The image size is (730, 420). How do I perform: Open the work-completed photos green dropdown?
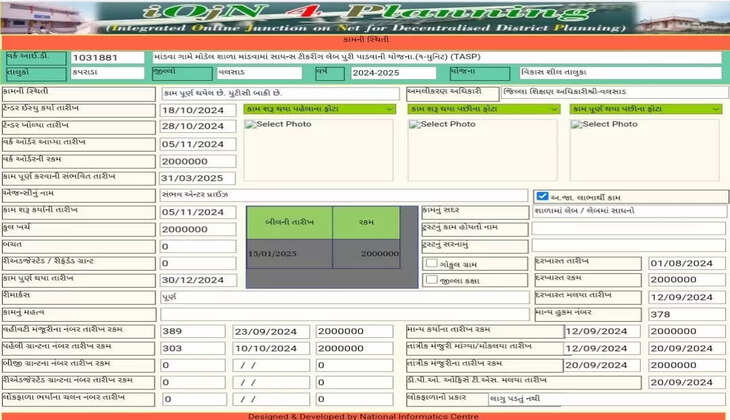(x=643, y=108)
